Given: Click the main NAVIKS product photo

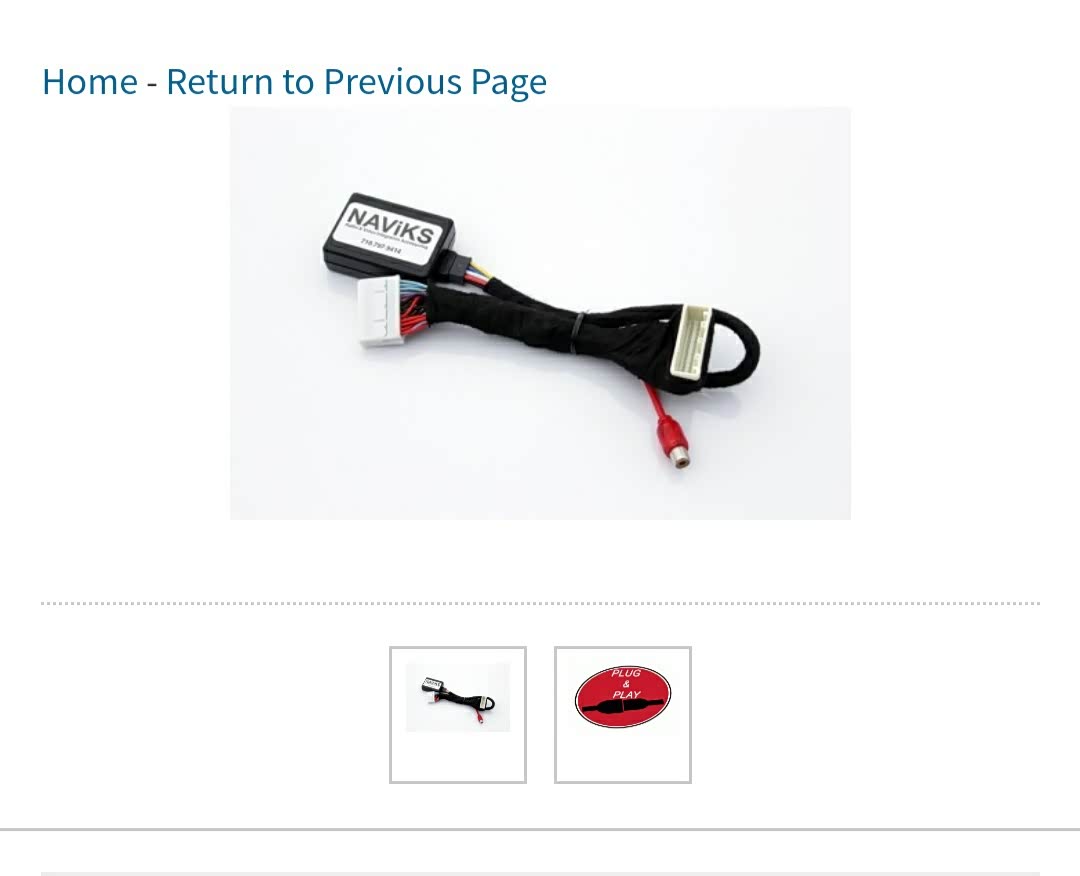Looking at the screenshot, I should coord(540,313).
